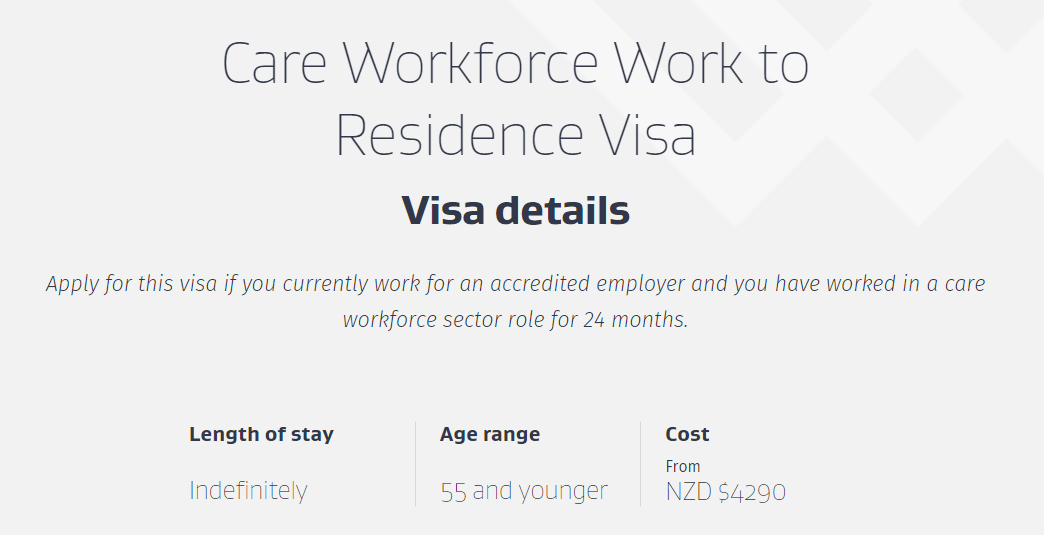Select the "Cost" label
Image resolution: width=1044 pixels, height=535 pixels.
click(x=687, y=435)
